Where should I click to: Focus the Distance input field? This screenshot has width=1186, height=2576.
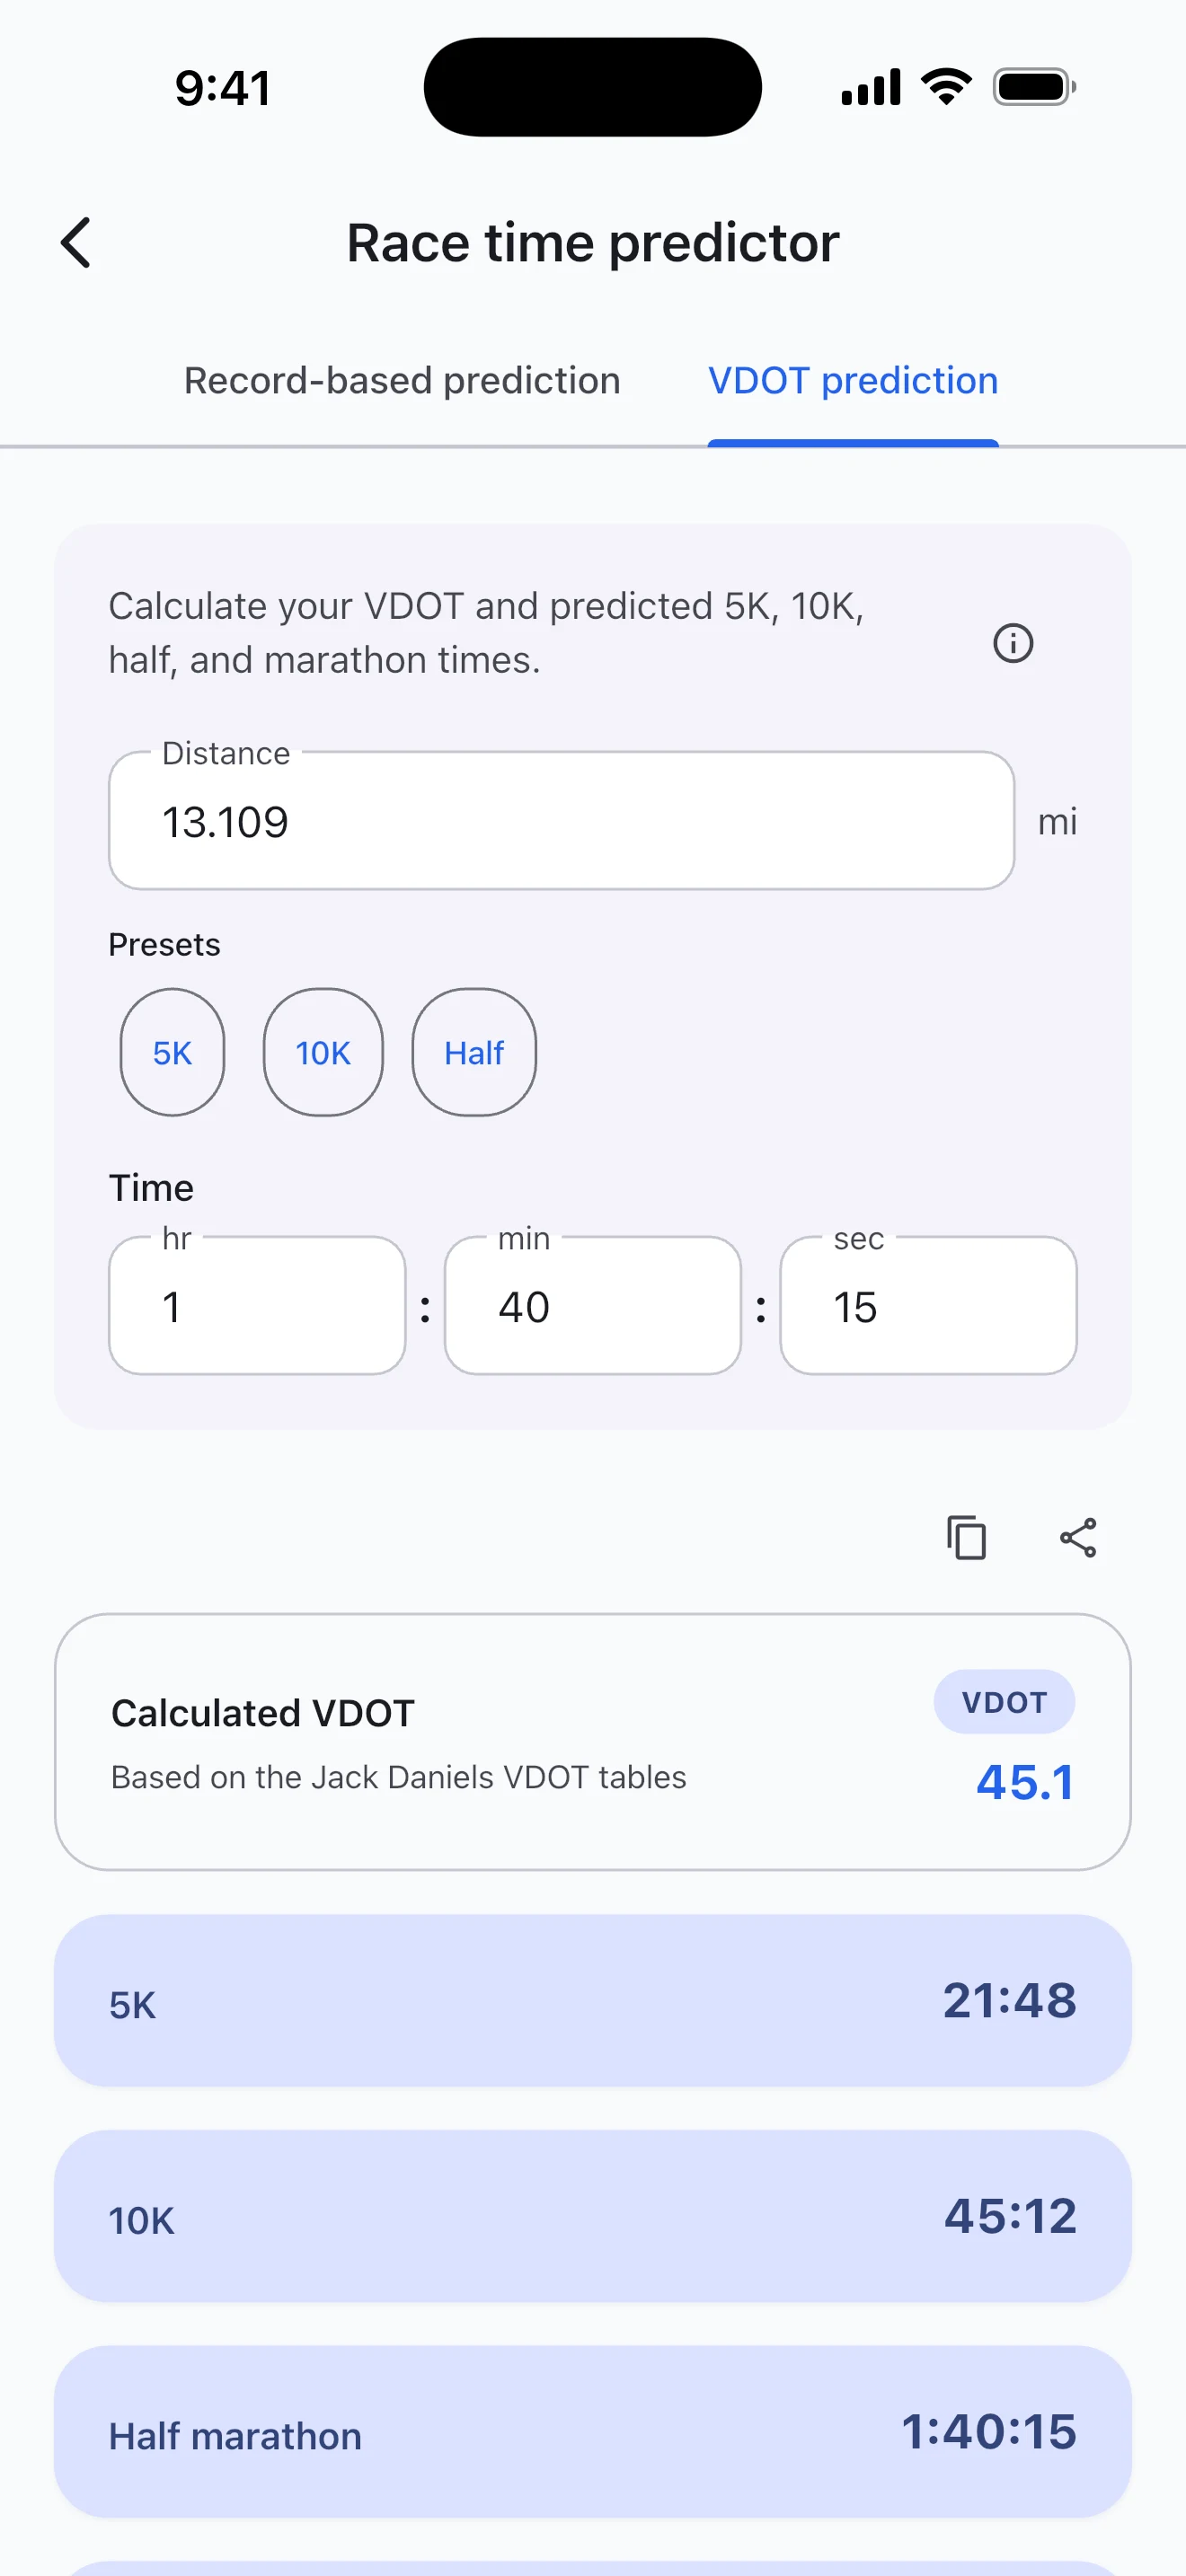(561, 821)
